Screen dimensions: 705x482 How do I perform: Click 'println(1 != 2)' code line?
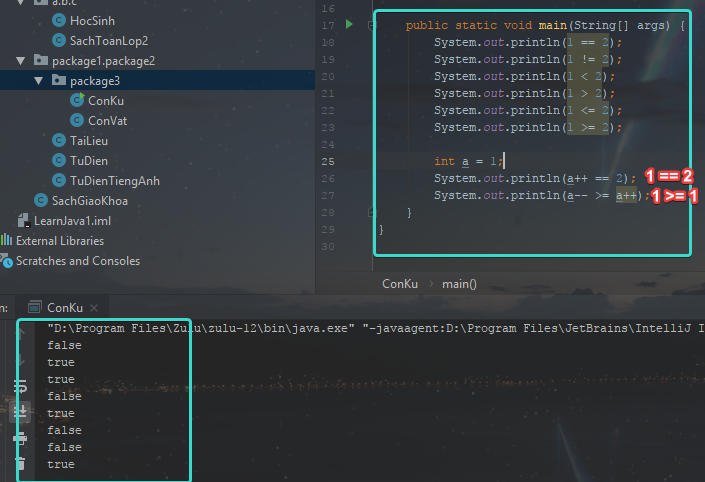click(528, 59)
